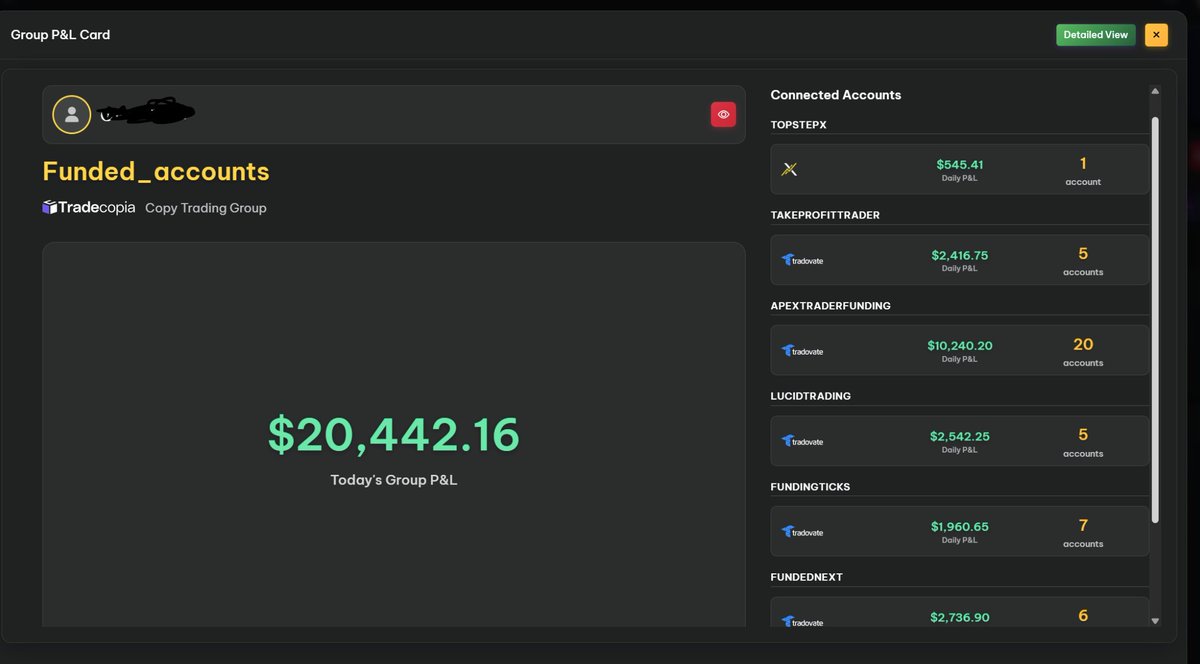Click the FUNDINGTICKS section header
Image resolution: width=1200 pixels, height=664 pixels.
click(x=810, y=487)
